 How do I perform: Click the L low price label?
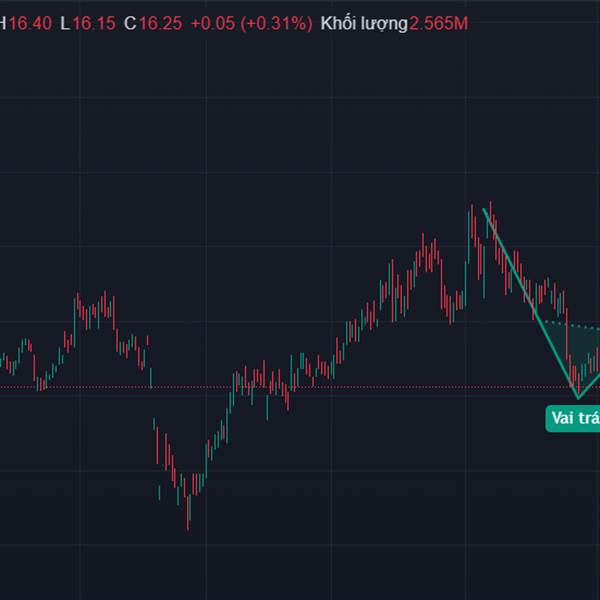point(65,23)
